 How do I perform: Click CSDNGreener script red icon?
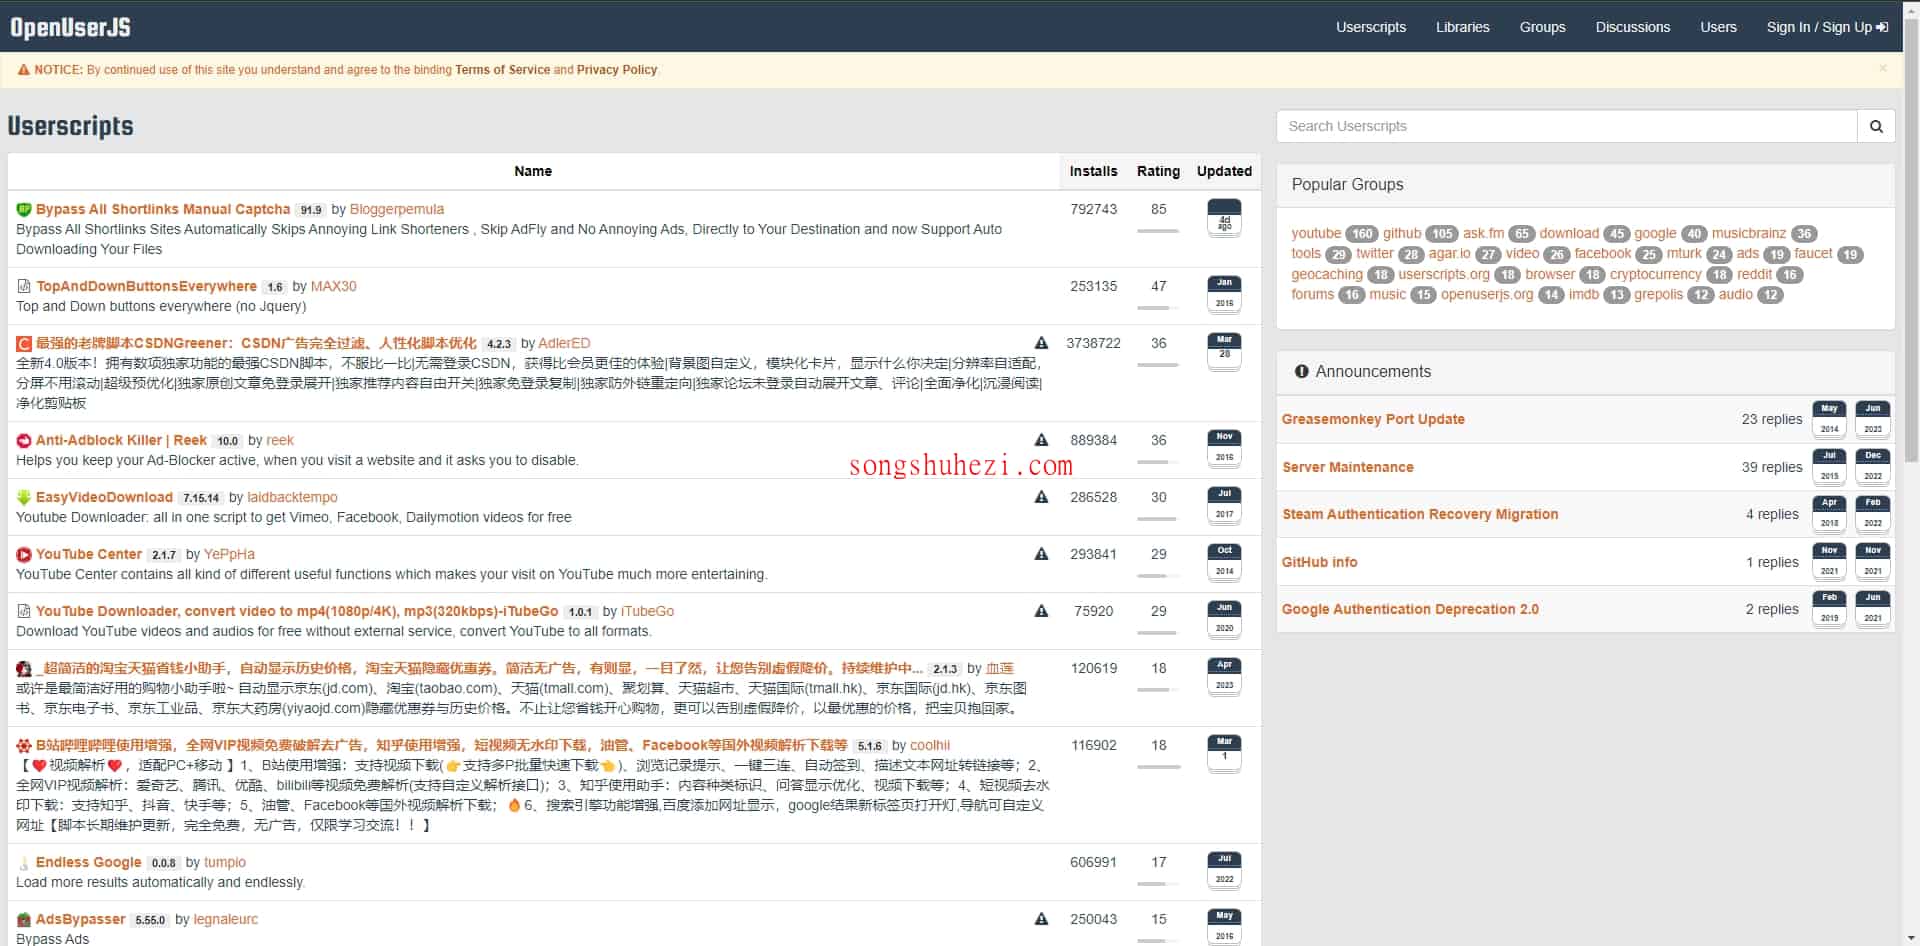[x=24, y=343]
